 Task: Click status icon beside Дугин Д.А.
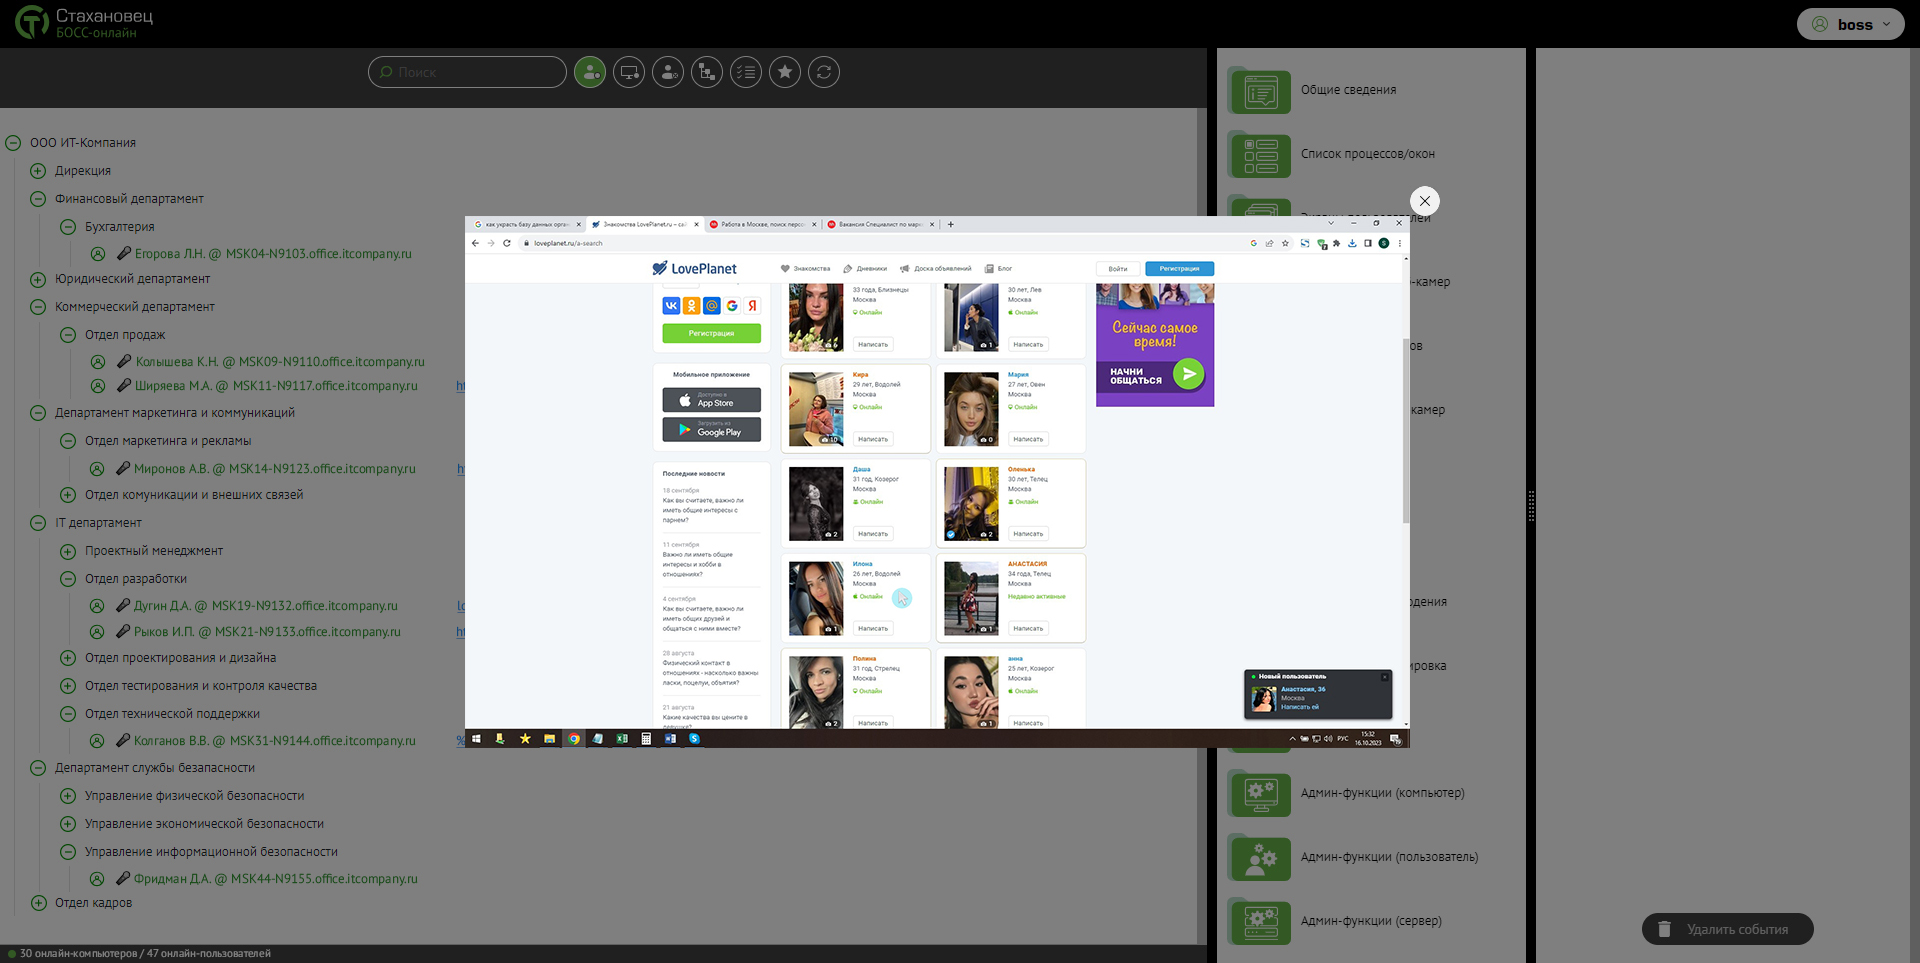click(x=97, y=606)
